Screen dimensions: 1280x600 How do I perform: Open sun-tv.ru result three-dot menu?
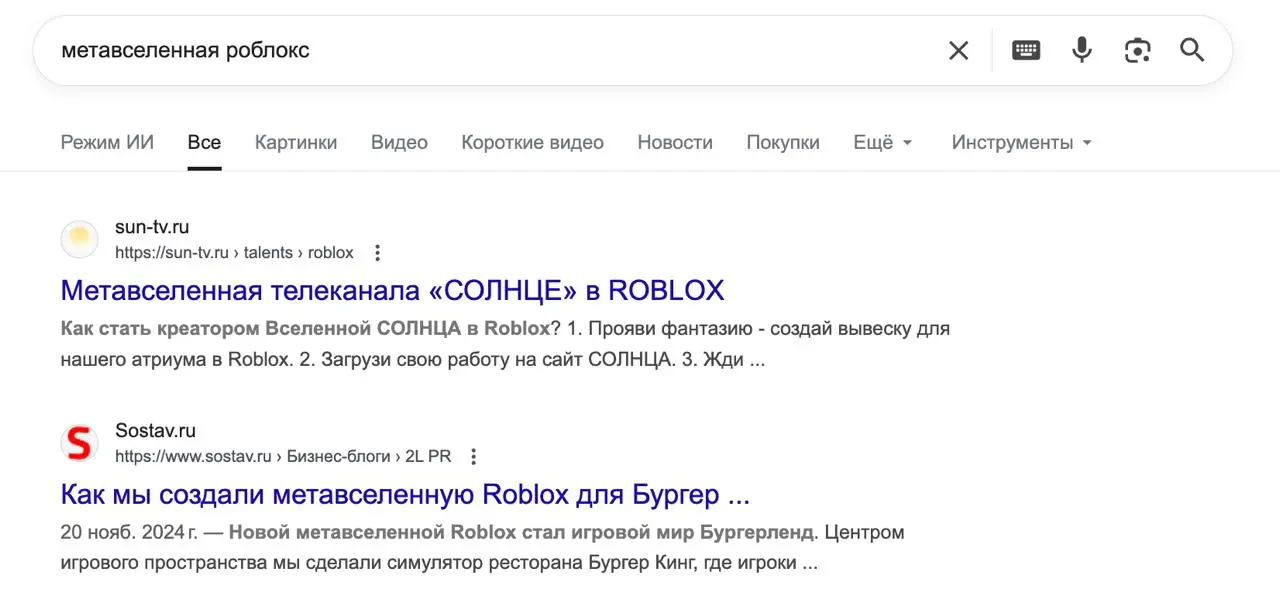pos(377,253)
